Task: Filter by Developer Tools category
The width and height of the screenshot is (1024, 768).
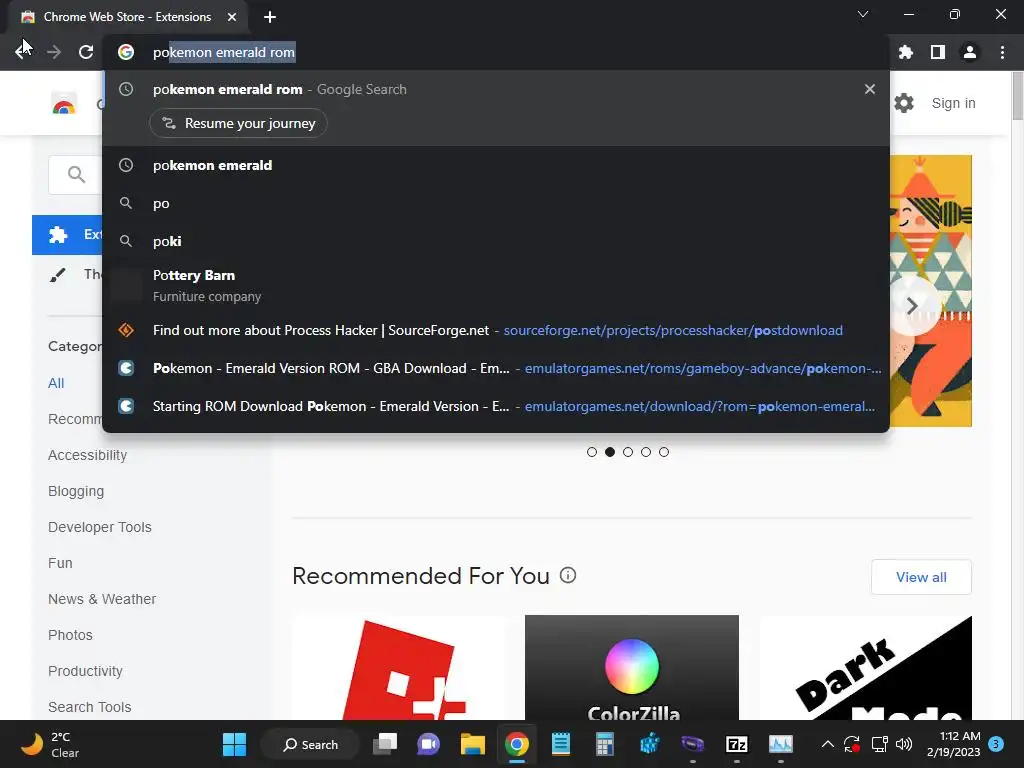Action: pos(100,527)
